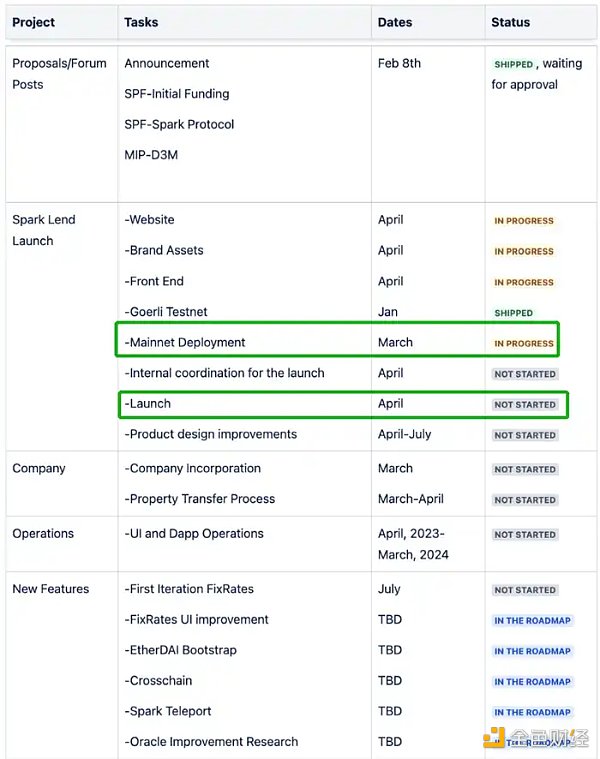This screenshot has width=600, height=759.
Task: Click the SHIPPED badge in the Announcement row
Action: [x=513, y=64]
